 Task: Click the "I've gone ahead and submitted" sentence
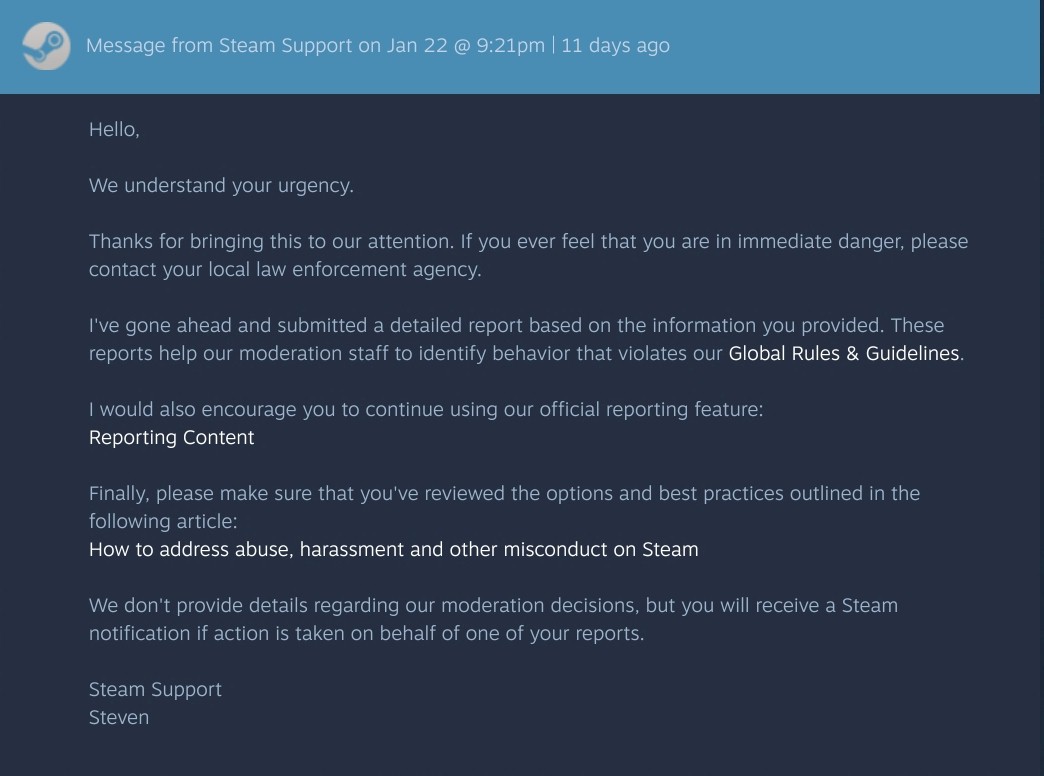300,325
